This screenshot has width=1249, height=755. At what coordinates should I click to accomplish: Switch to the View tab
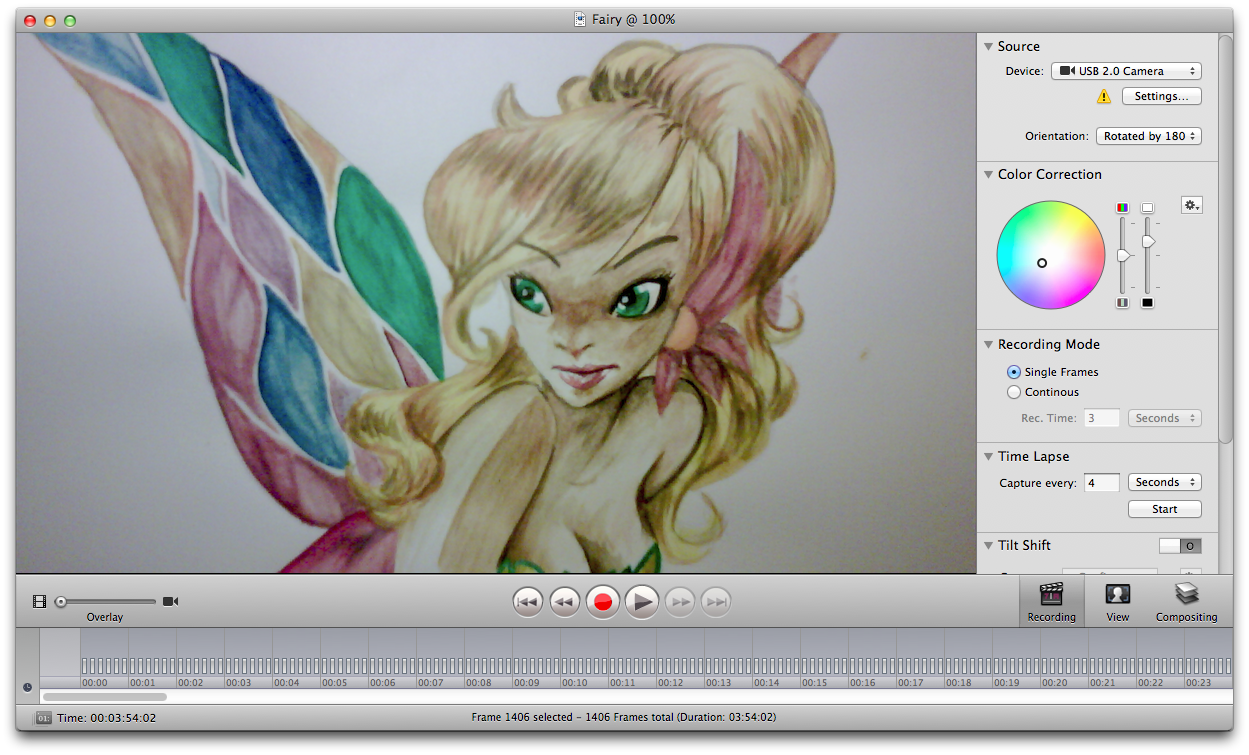[x=1117, y=603]
